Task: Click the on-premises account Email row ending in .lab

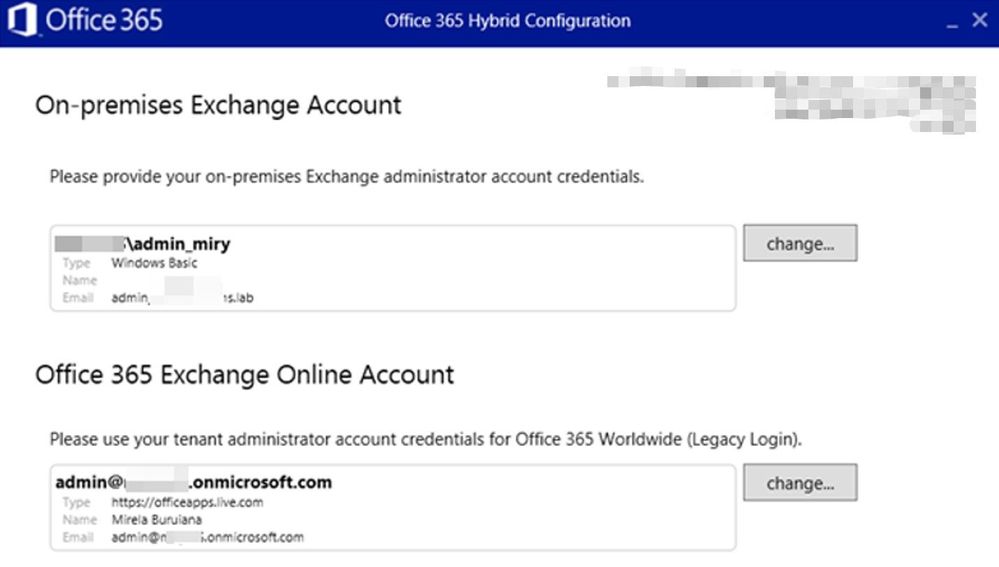Action: [x=183, y=298]
